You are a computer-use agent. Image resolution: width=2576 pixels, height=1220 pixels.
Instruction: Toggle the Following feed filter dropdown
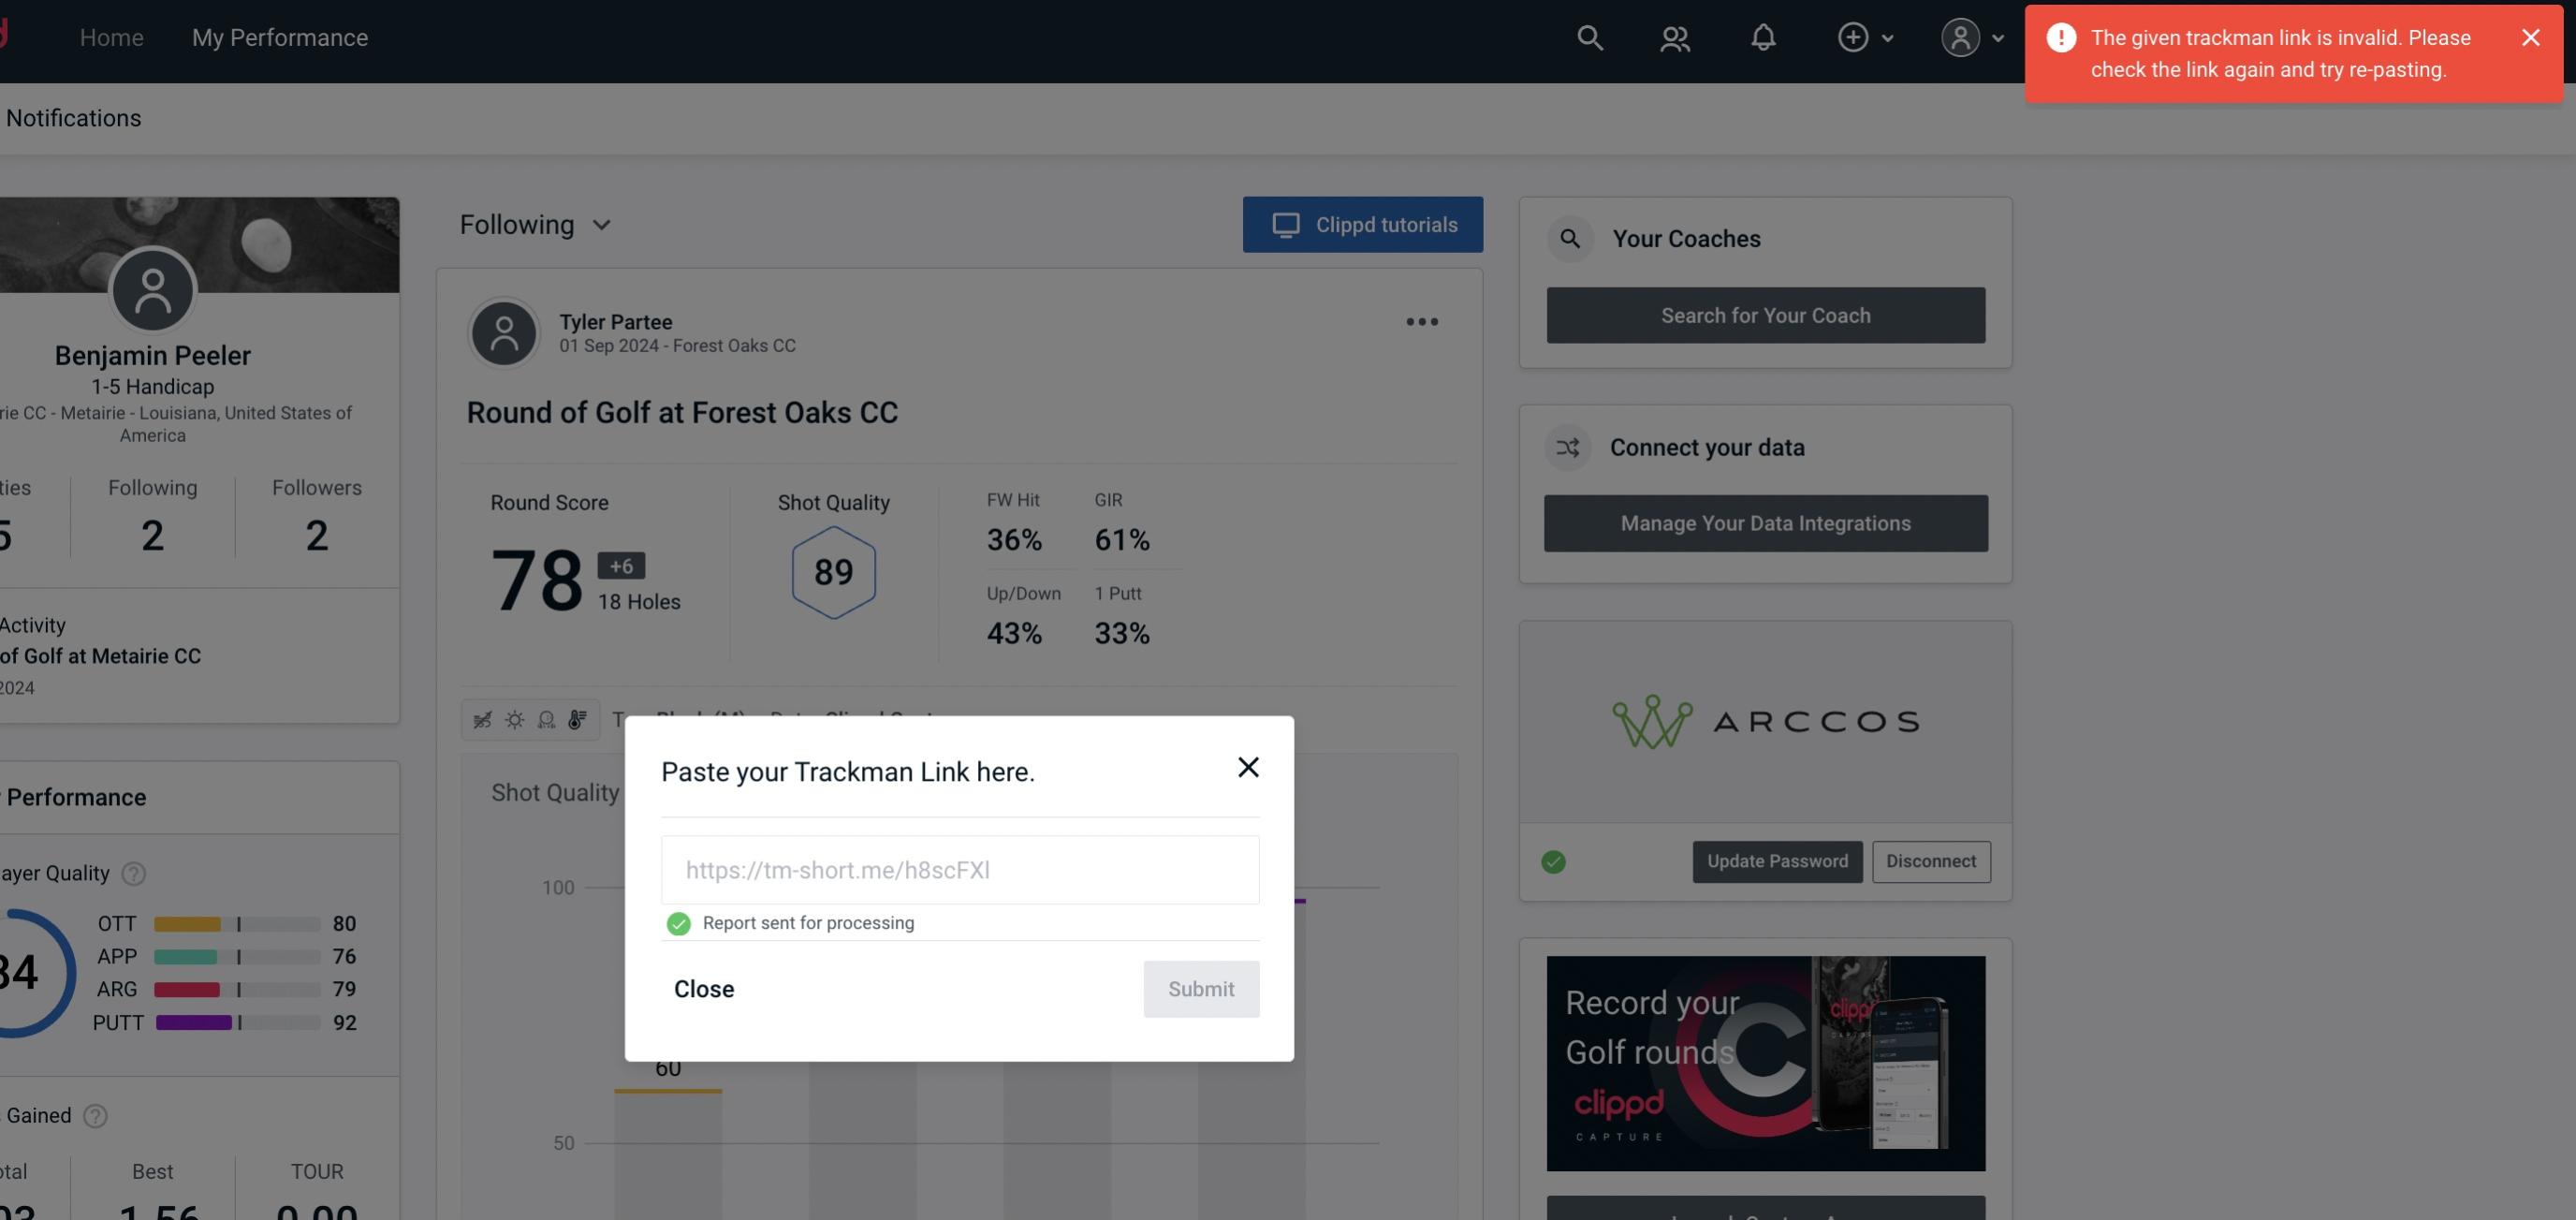pos(535,224)
